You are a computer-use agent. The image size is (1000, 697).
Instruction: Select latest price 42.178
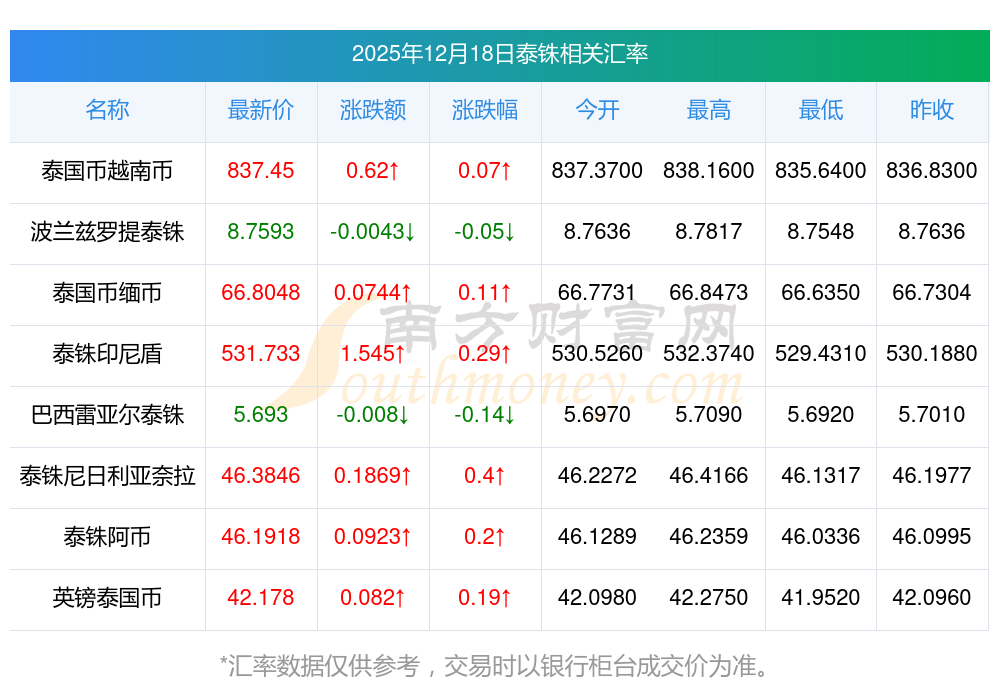coord(261,598)
